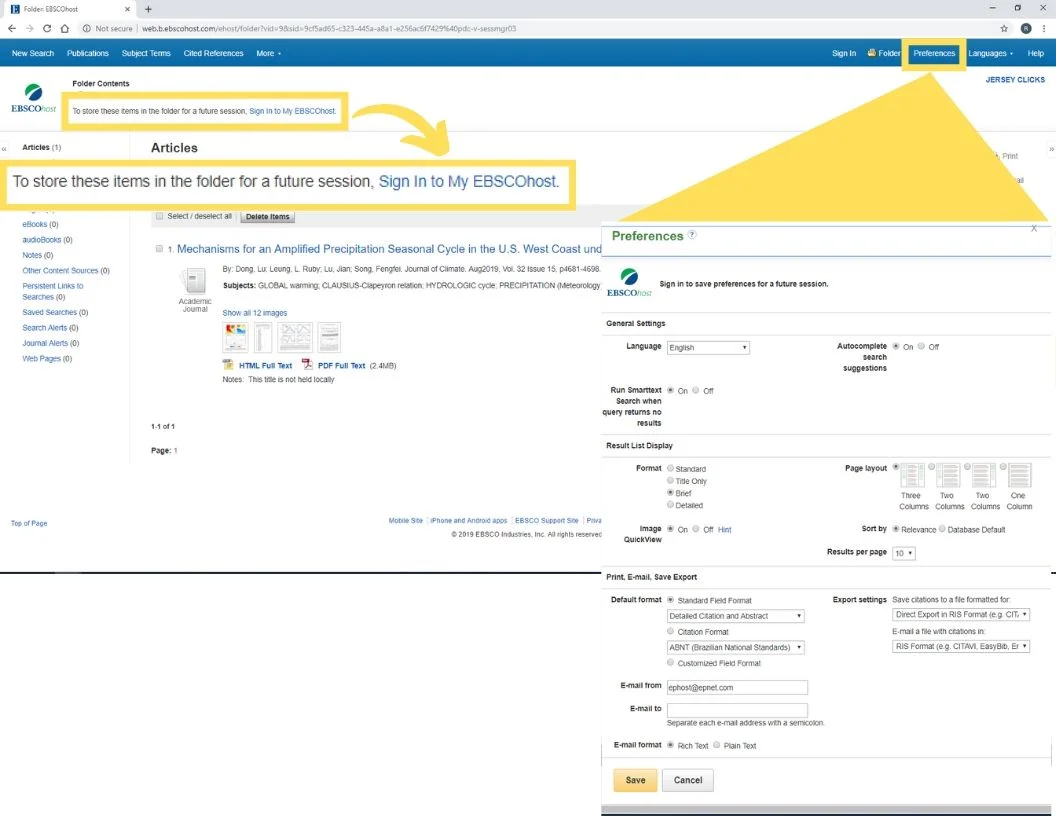
Task: Turn Autocomplete search suggestions Off
Action: click(921, 346)
